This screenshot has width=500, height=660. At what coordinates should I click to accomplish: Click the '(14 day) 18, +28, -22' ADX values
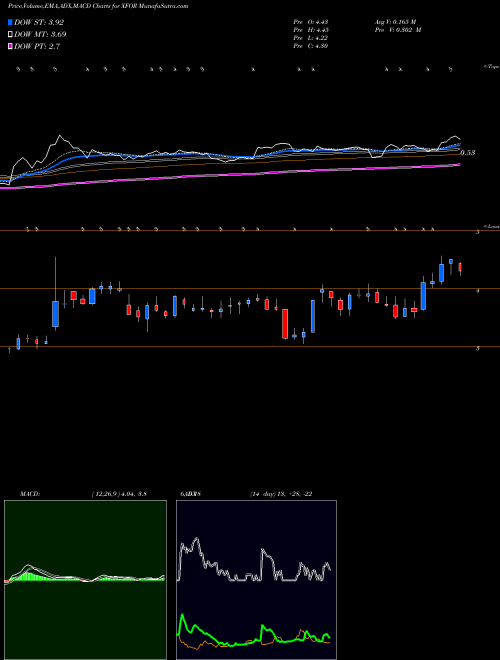281,494
